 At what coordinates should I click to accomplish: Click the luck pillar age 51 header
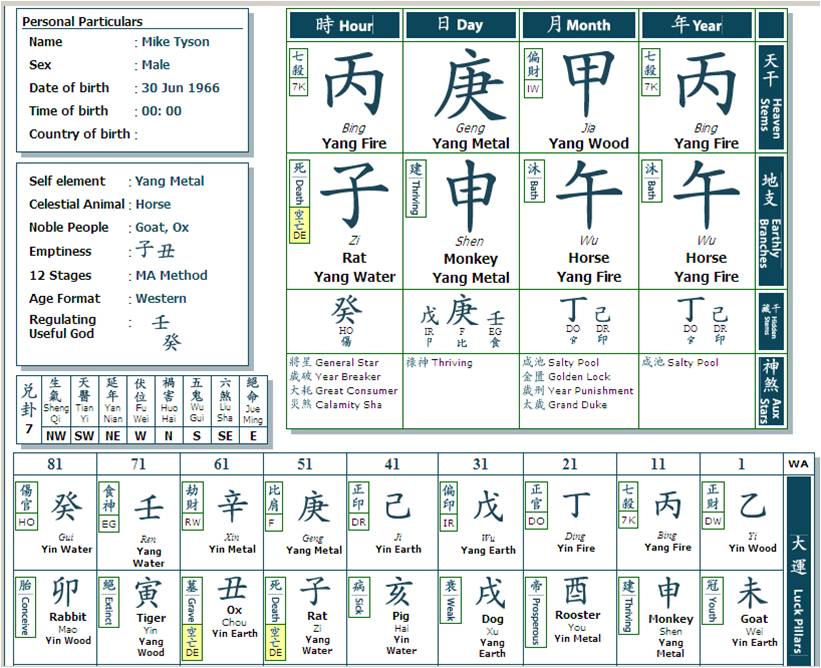[x=305, y=464]
